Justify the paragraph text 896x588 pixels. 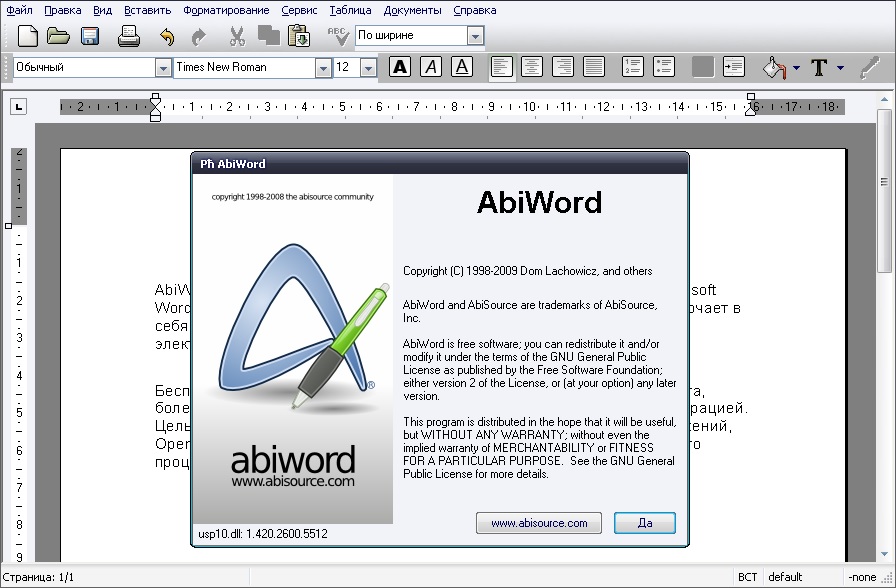pos(594,67)
